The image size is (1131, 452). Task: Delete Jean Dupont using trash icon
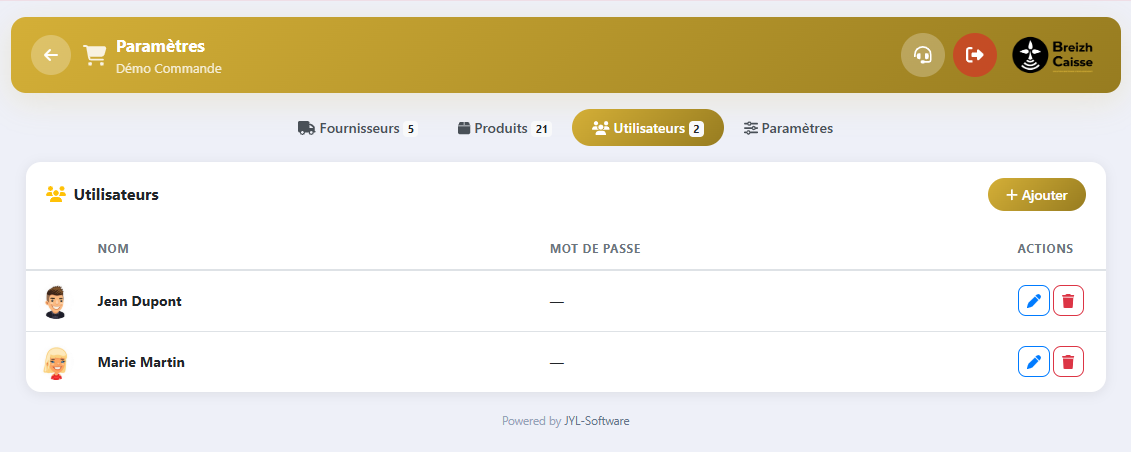[x=1068, y=301]
